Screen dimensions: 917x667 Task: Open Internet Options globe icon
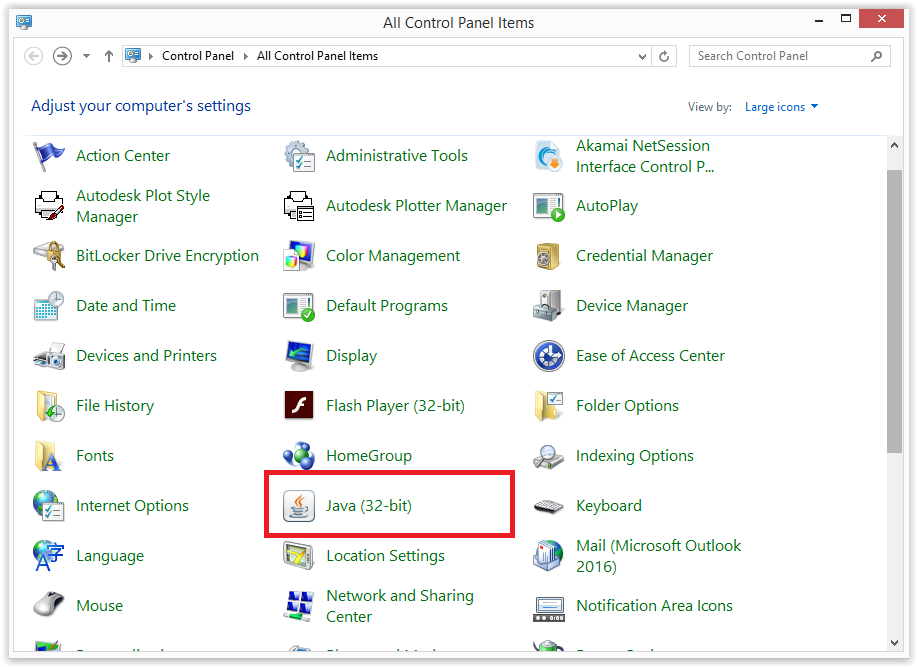click(x=49, y=506)
